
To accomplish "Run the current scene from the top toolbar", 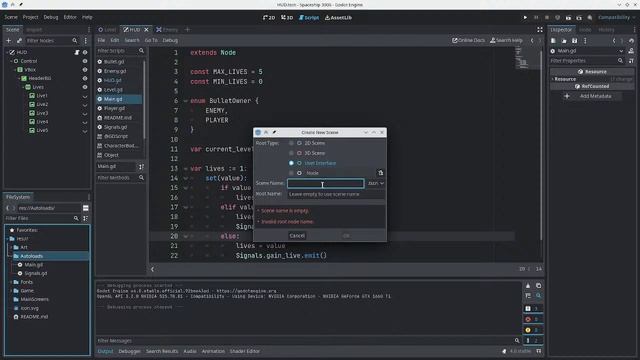I will tap(568, 18).
